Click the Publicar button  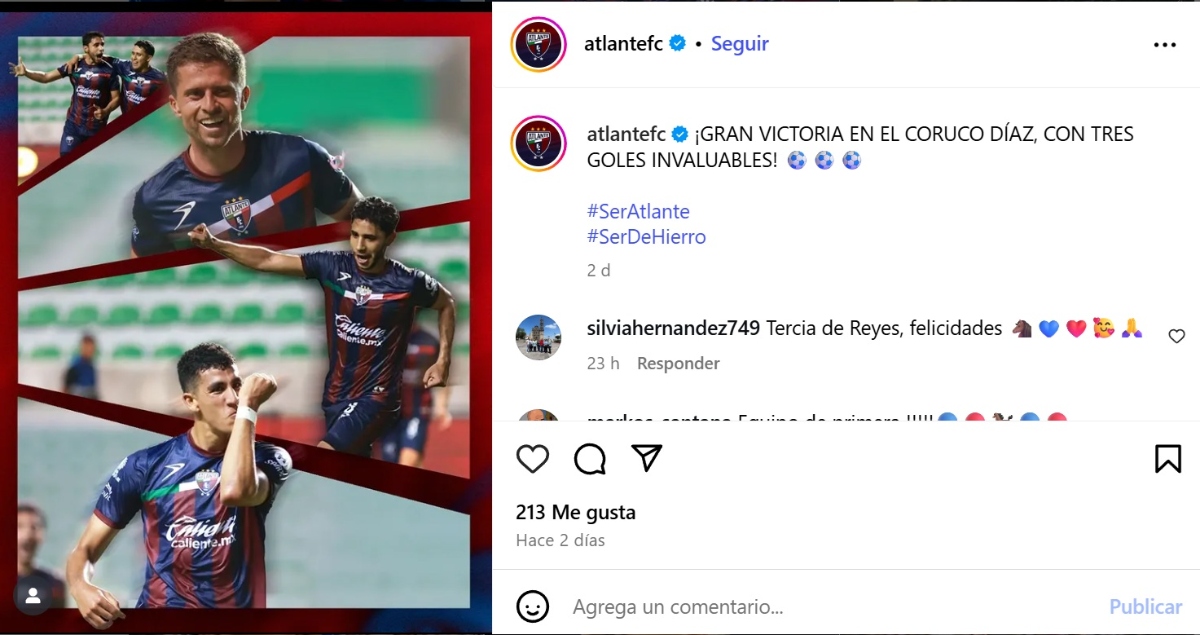(x=1145, y=607)
